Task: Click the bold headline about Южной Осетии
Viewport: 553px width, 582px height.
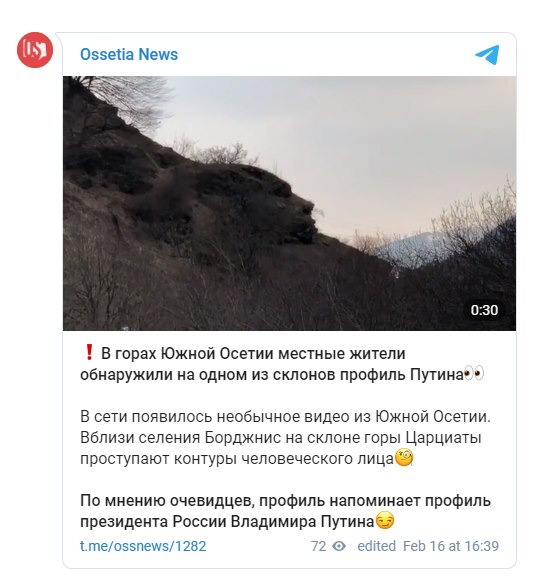Action: pyautogui.click(x=282, y=364)
